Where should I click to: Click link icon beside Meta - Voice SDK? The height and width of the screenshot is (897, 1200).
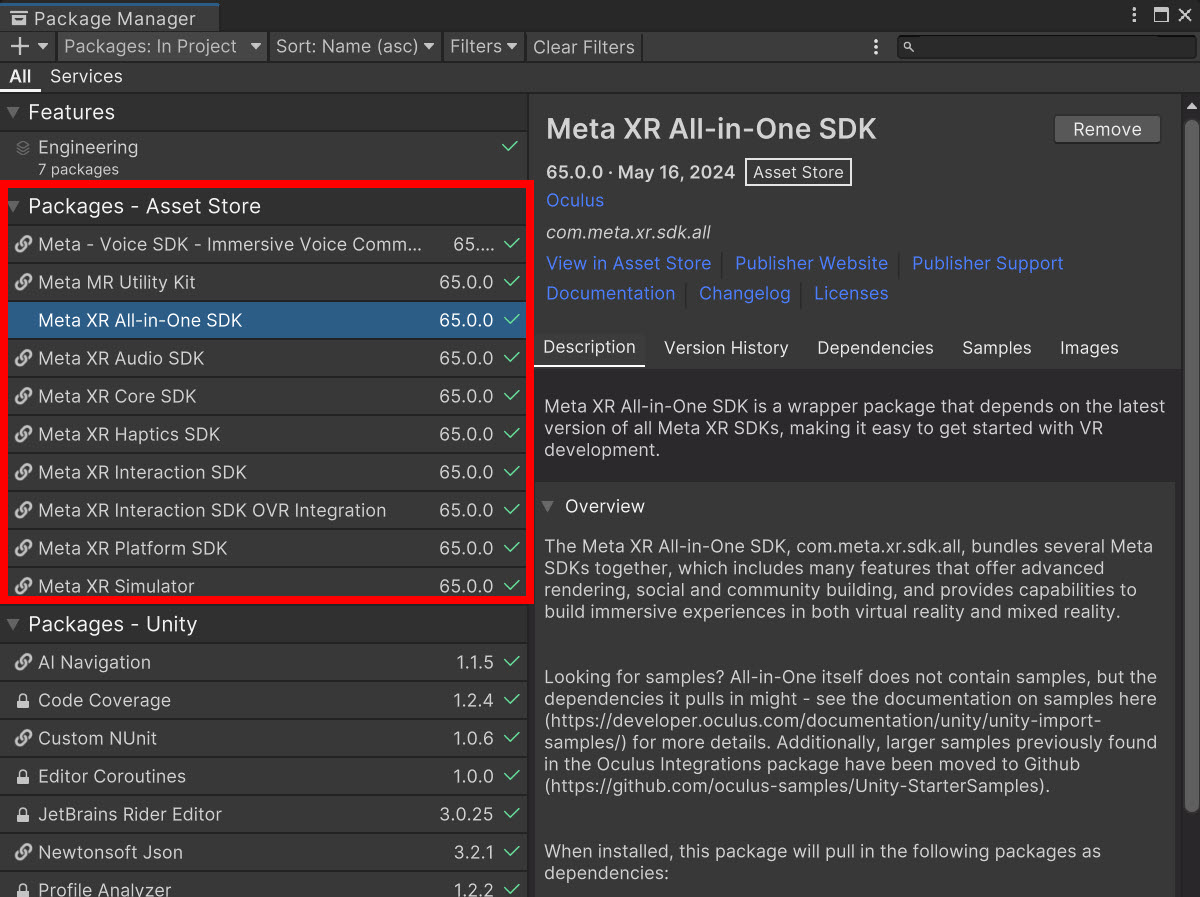point(23,244)
